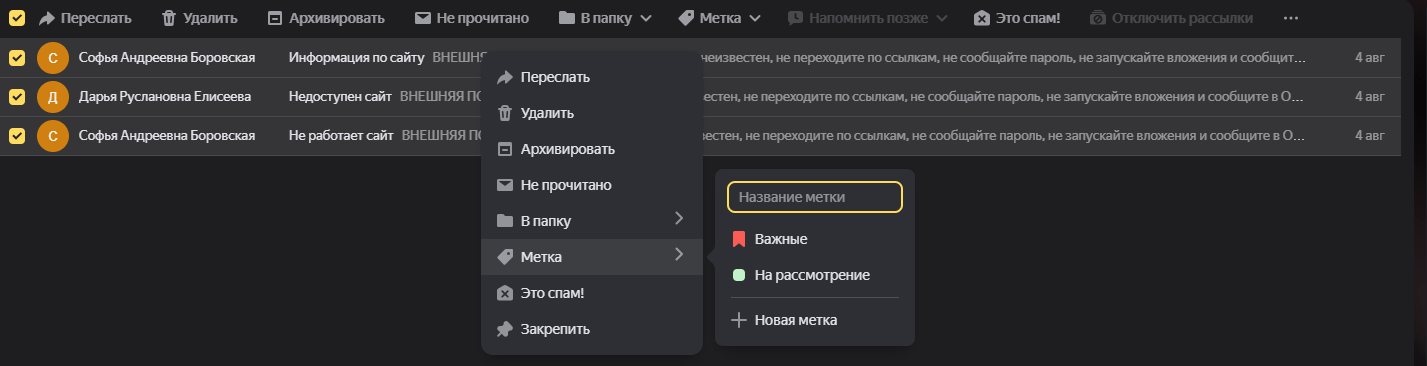The image size is (1427, 366).
Task: Click the toolbar Переслать label
Action: [96, 18]
